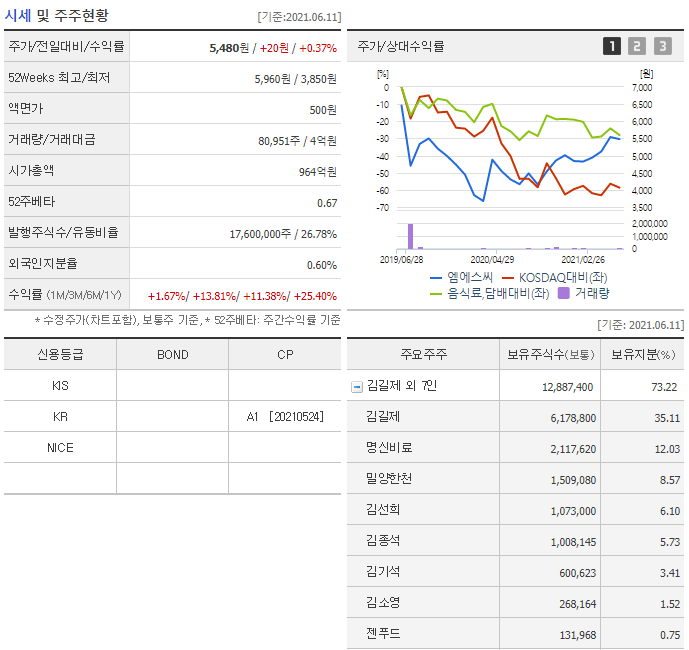Switch to chart view 2
The width and height of the screenshot is (689, 650).
pyautogui.click(x=637, y=46)
